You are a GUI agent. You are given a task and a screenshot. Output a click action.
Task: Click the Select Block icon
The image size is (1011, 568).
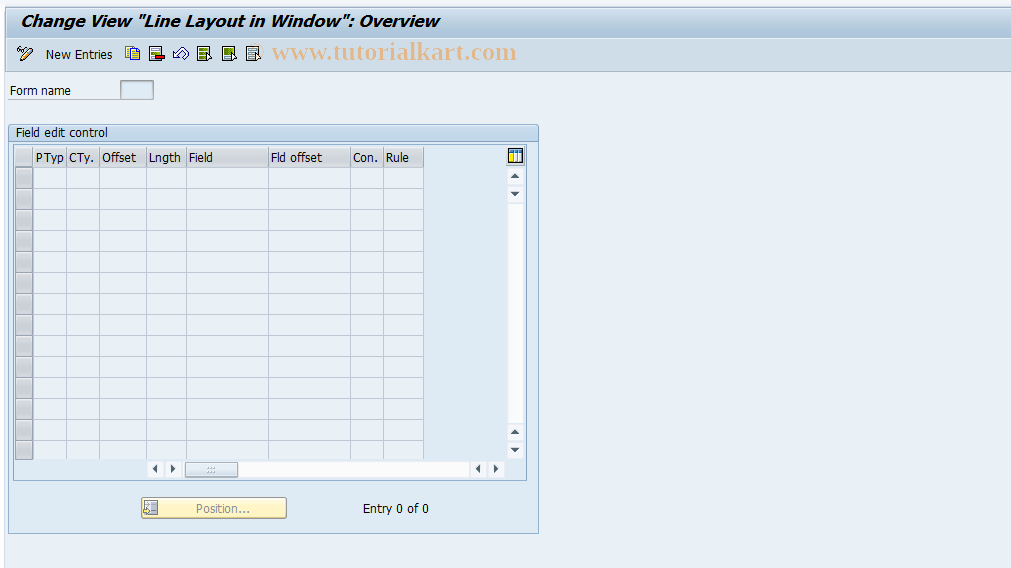tap(229, 54)
